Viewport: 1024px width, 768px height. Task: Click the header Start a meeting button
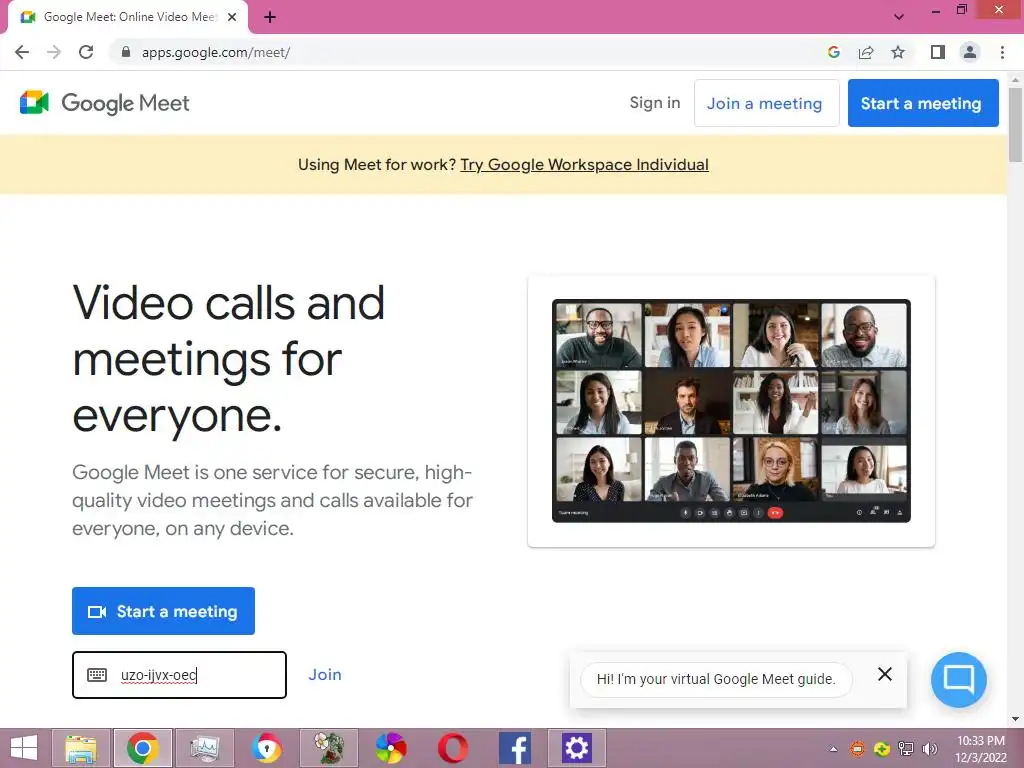tap(923, 103)
